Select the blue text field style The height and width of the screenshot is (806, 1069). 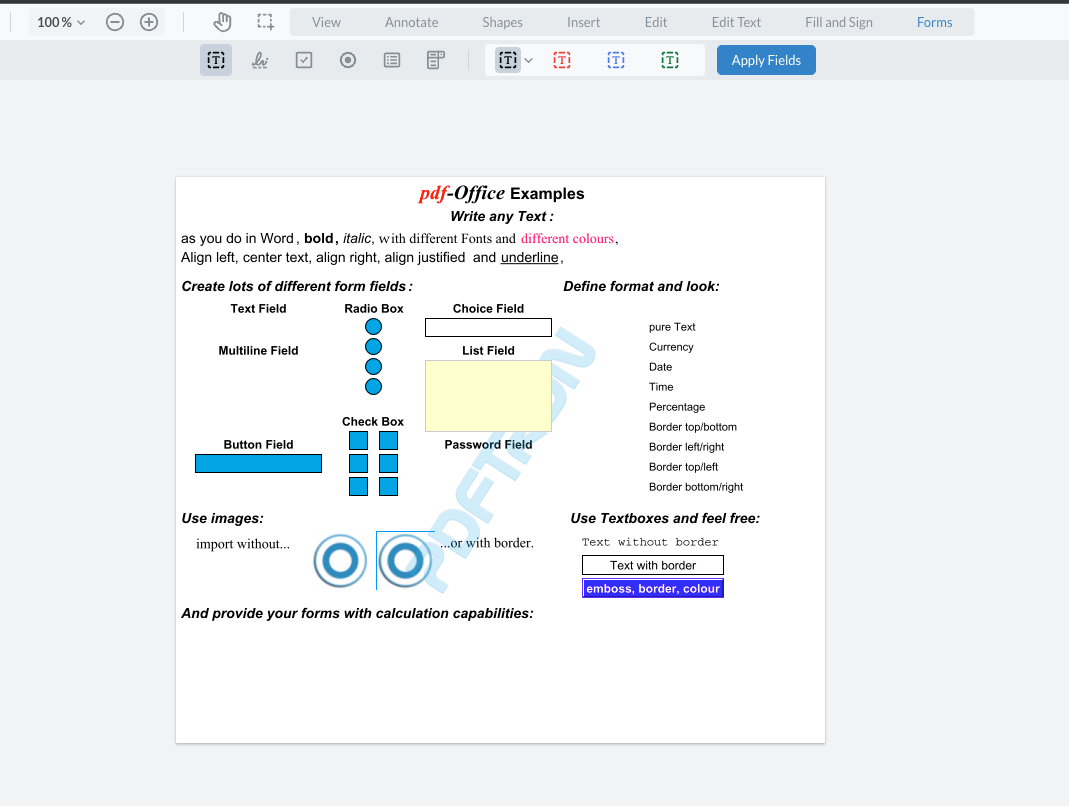(x=615, y=60)
